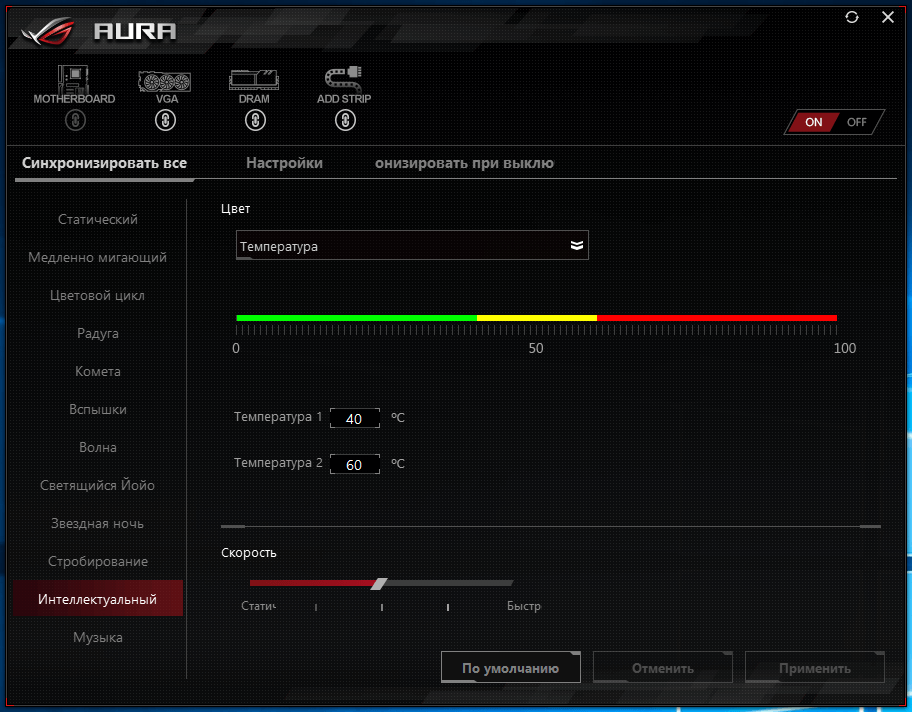Open the Температура color dropdown
Viewport: 912px width, 712px height.
tap(412, 246)
